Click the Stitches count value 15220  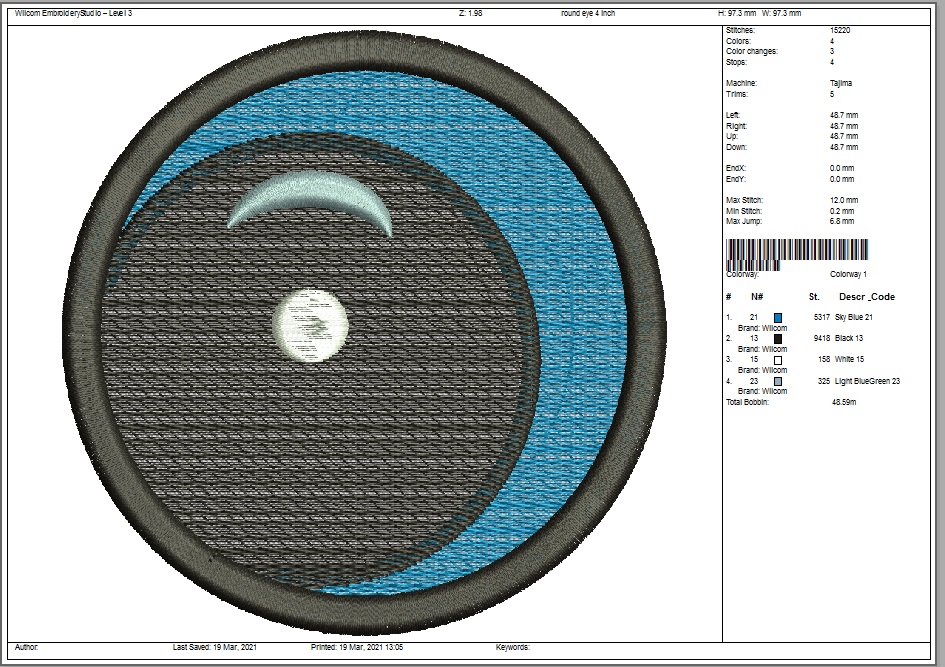coord(840,31)
